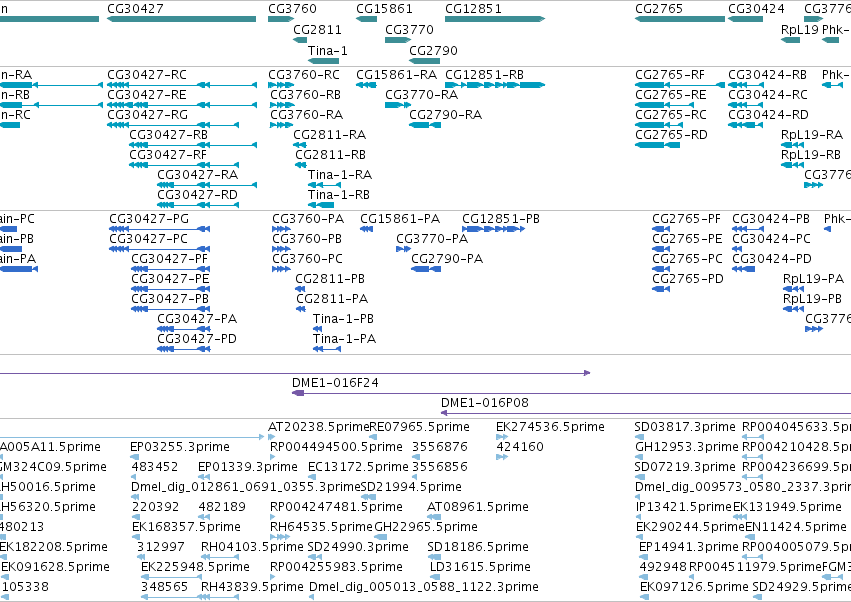This screenshot has width=851, height=602.
Task: Open transcript Tina-1-RA
Action: [x=324, y=185]
